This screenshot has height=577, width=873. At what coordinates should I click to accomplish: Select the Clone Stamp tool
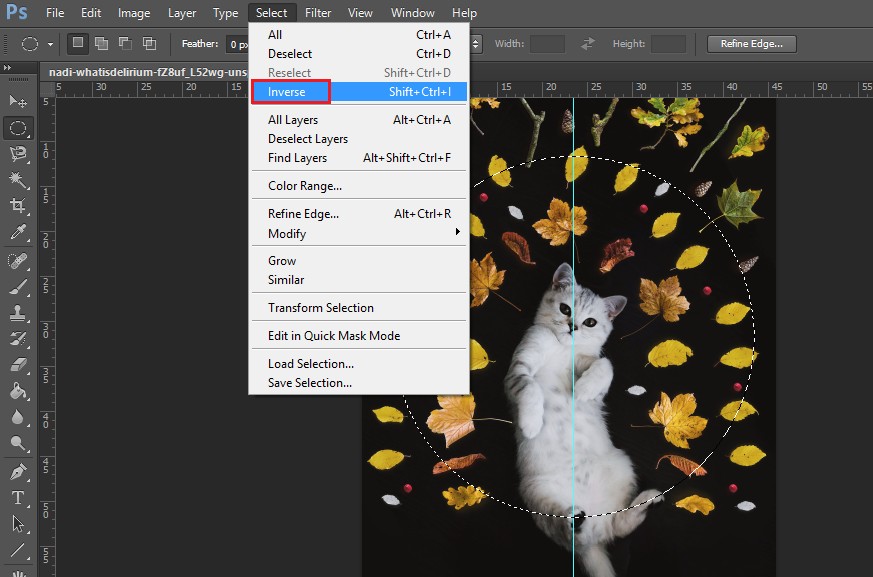pos(18,312)
